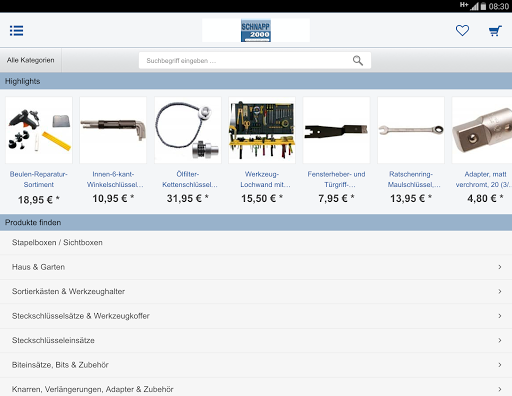Image resolution: width=512 pixels, height=396 pixels.
Task: Expand Steckschlüsseleinsätze category chevron
Action: [500, 340]
